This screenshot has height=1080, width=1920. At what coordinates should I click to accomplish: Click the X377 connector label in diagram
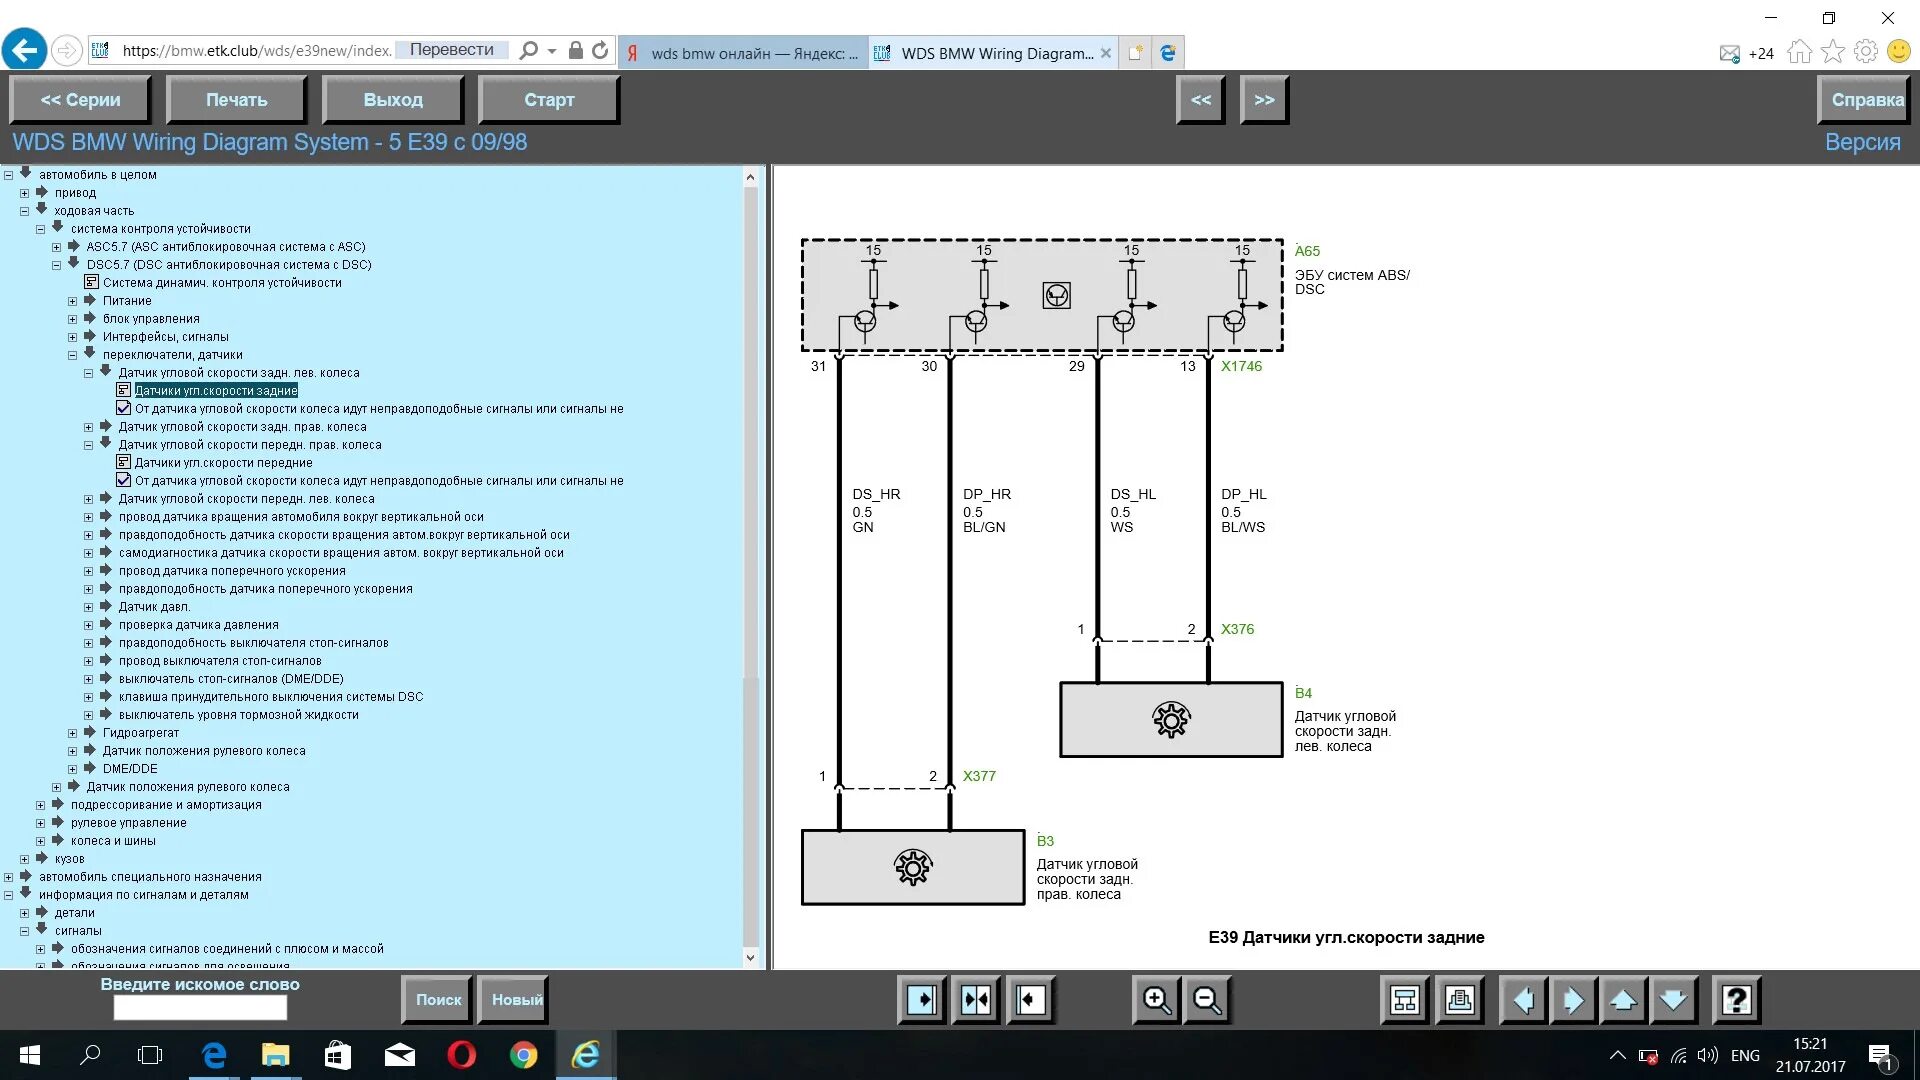(979, 776)
